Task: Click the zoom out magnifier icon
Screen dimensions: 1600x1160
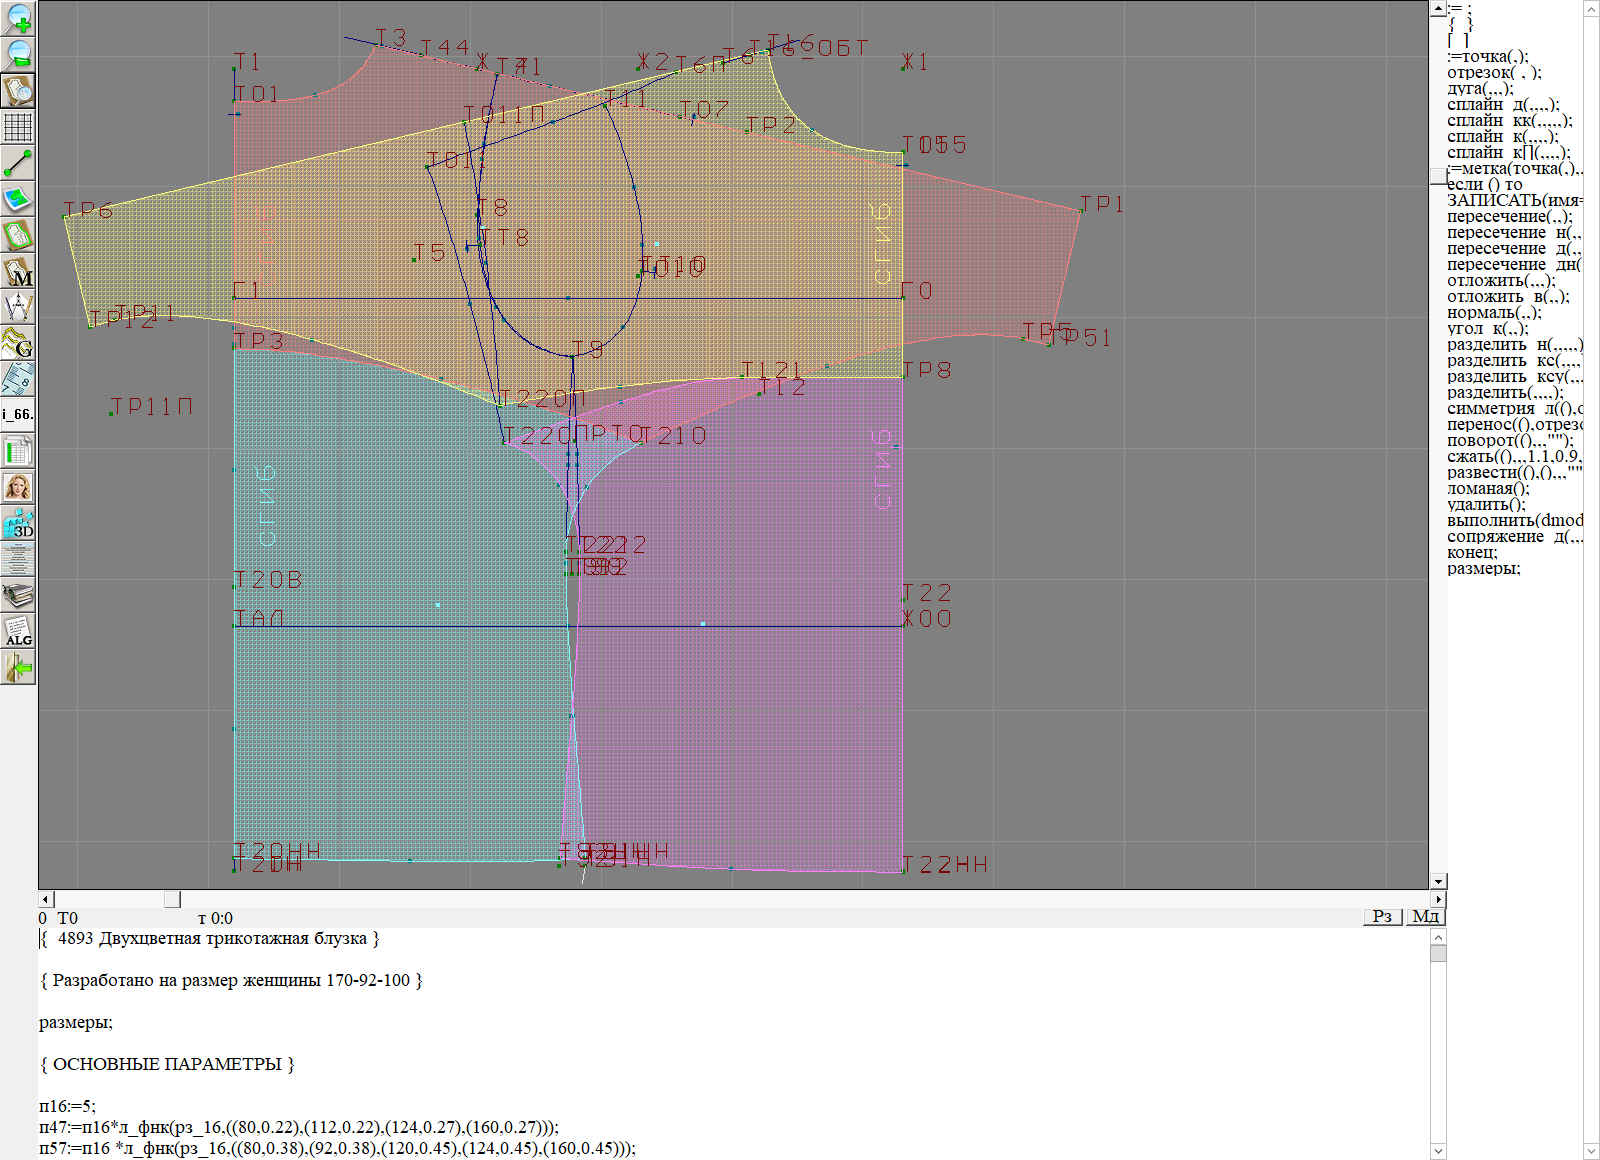Action: [x=18, y=54]
